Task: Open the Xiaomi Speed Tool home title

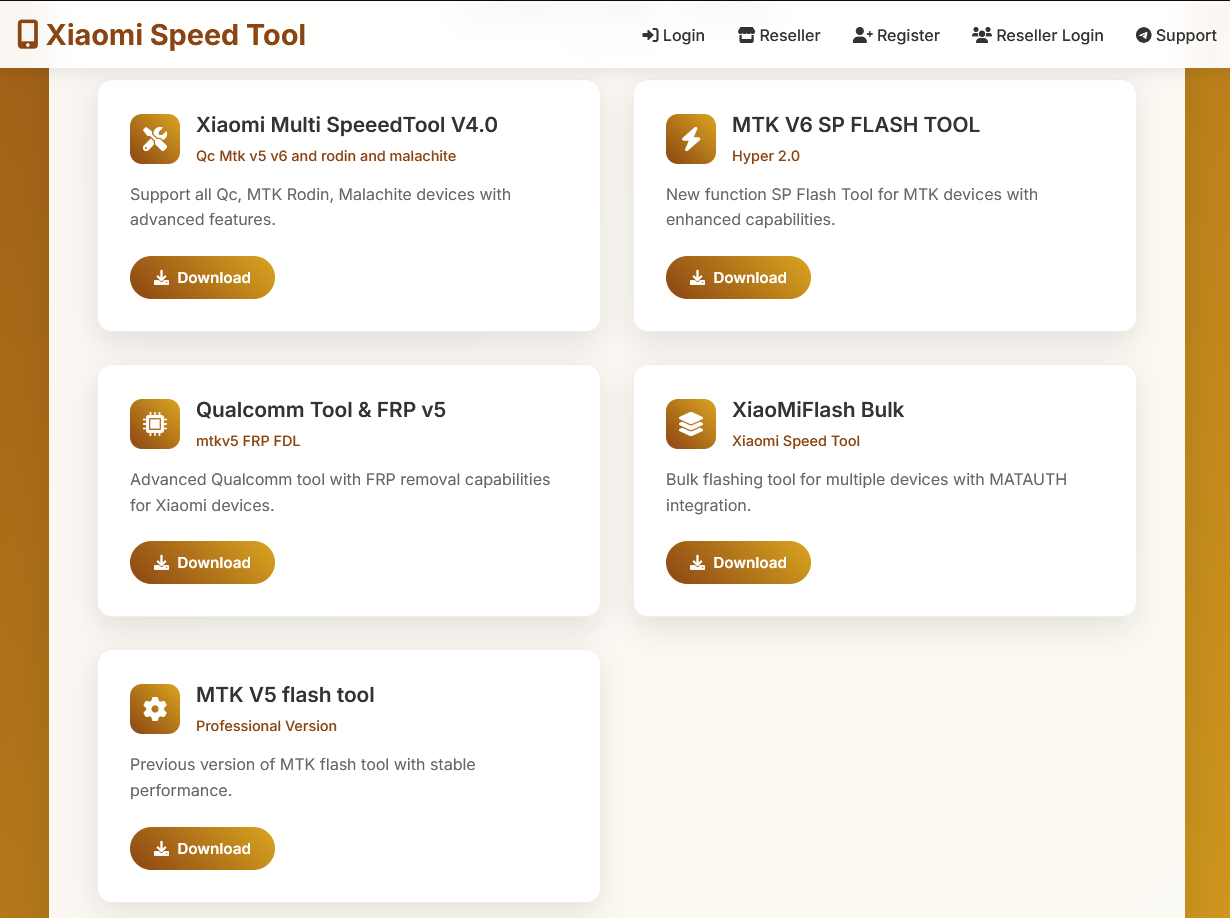Action: point(176,35)
